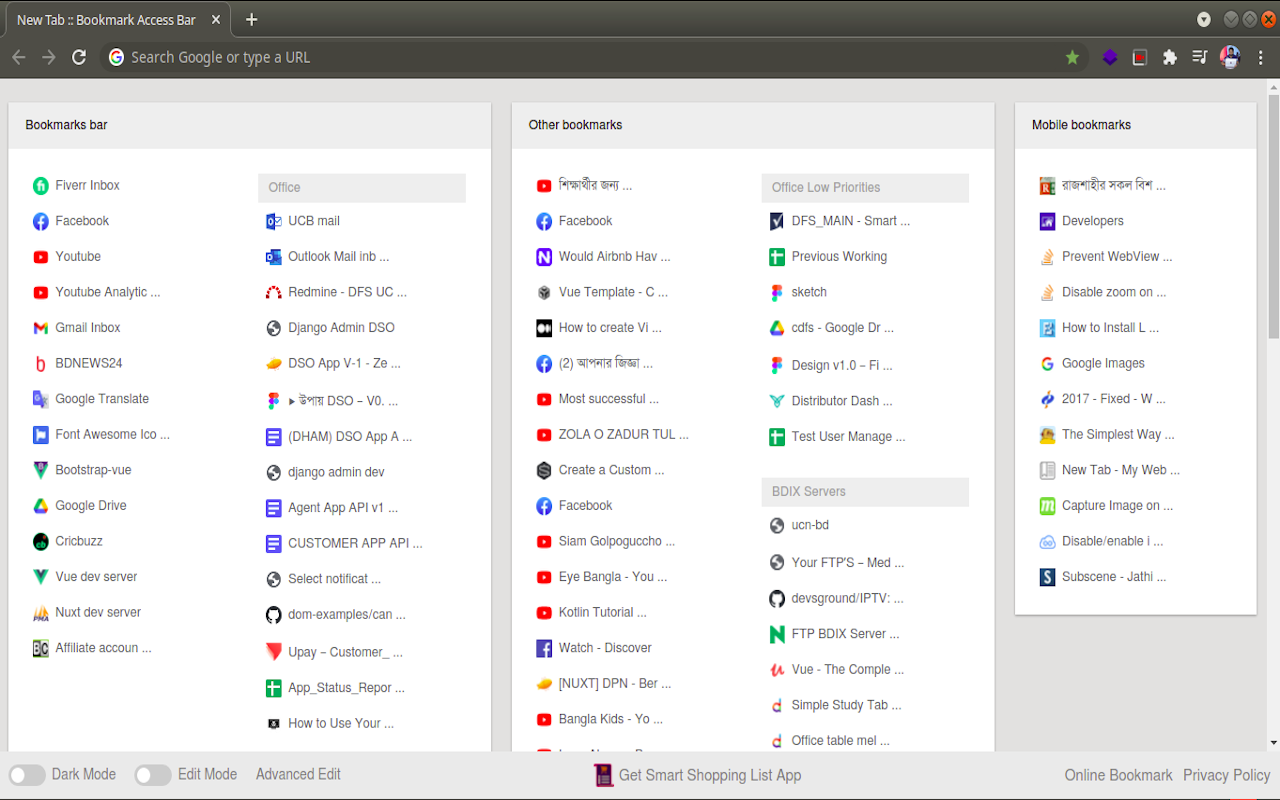Click the Font Awesome flag icon
The image size is (1280, 800).
point(41,435)
